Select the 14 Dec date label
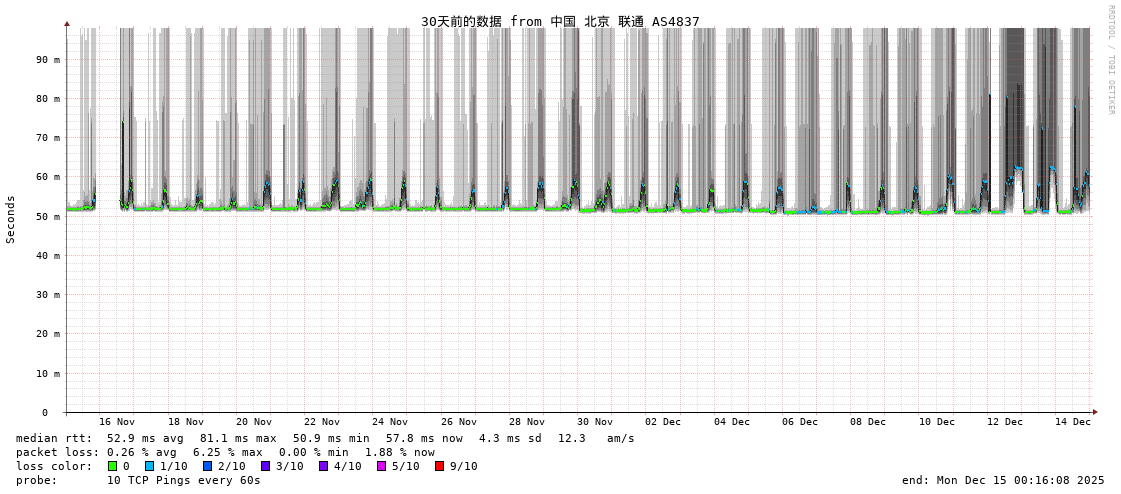Viewport: 1121px width, 494px height. [x=1073, y=422]
